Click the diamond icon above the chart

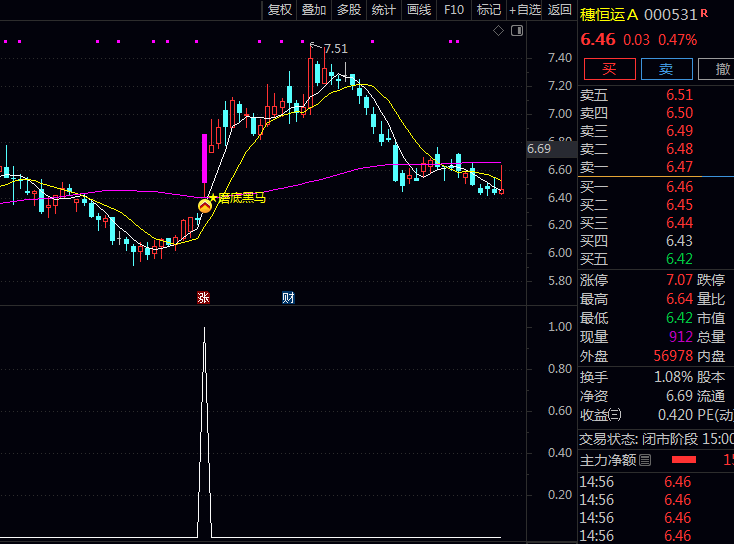click(x=499, y=31)
